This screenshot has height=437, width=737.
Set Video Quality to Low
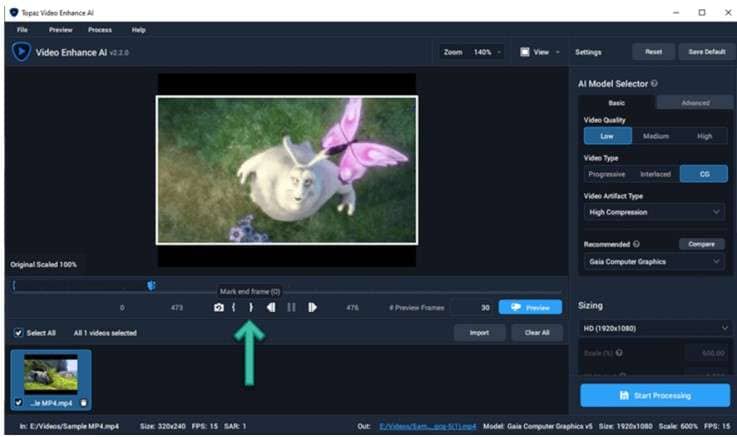point(608,136)
